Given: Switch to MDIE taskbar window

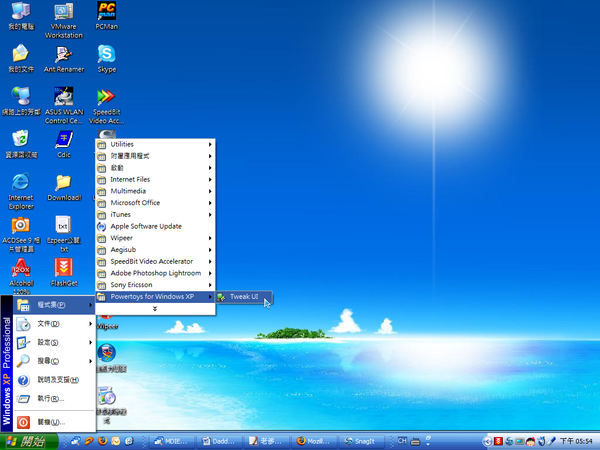Looking at the screenshot, I should (171, 442).
